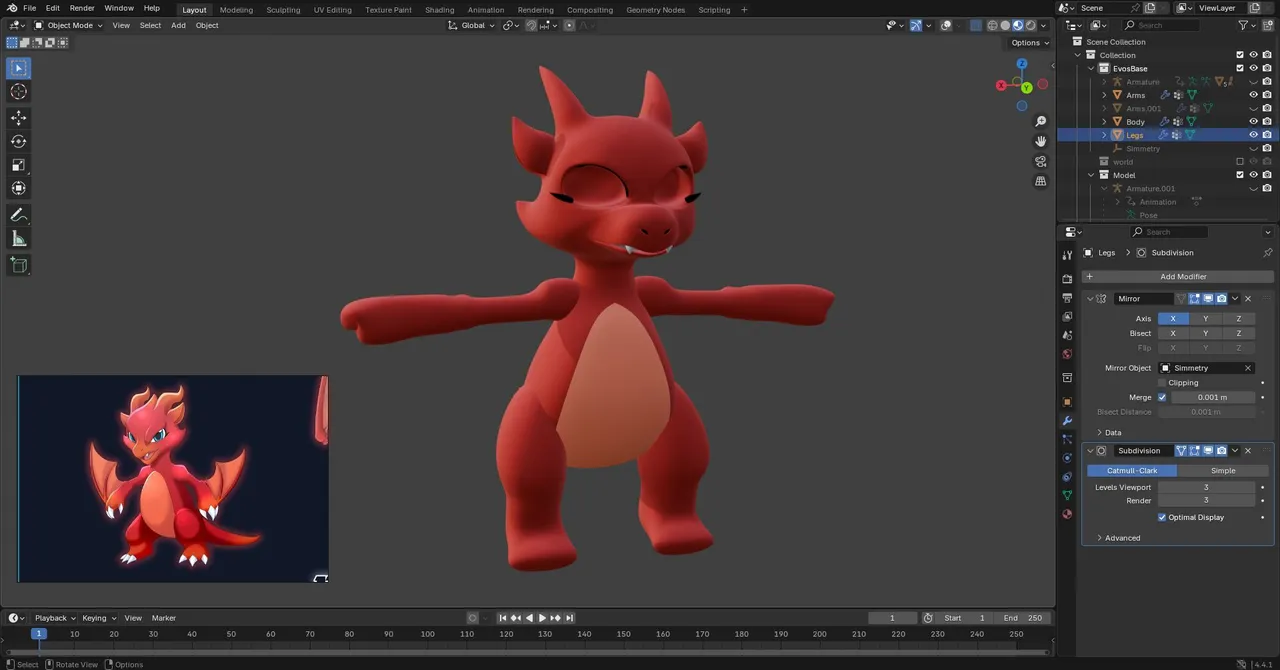Image resolution: width=1280 pixels, height=670 pixels.
Task: Select Simple subdivision type
Action: 1223,470
